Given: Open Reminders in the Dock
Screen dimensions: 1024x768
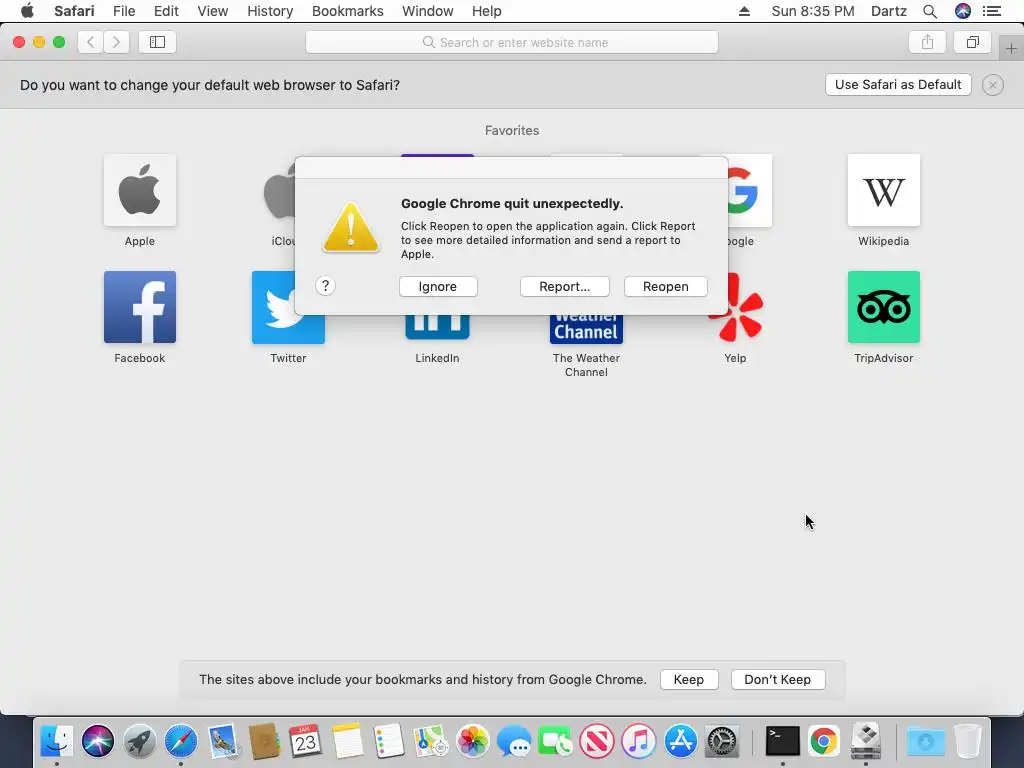Looking at the screenshot, I should (389, 741).
